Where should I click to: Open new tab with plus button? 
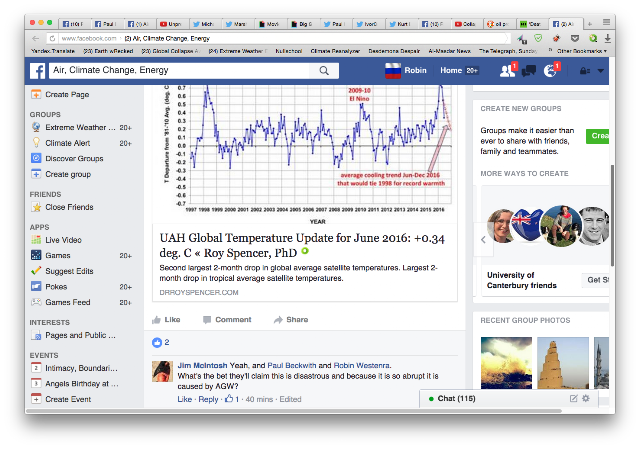(590, 24)
